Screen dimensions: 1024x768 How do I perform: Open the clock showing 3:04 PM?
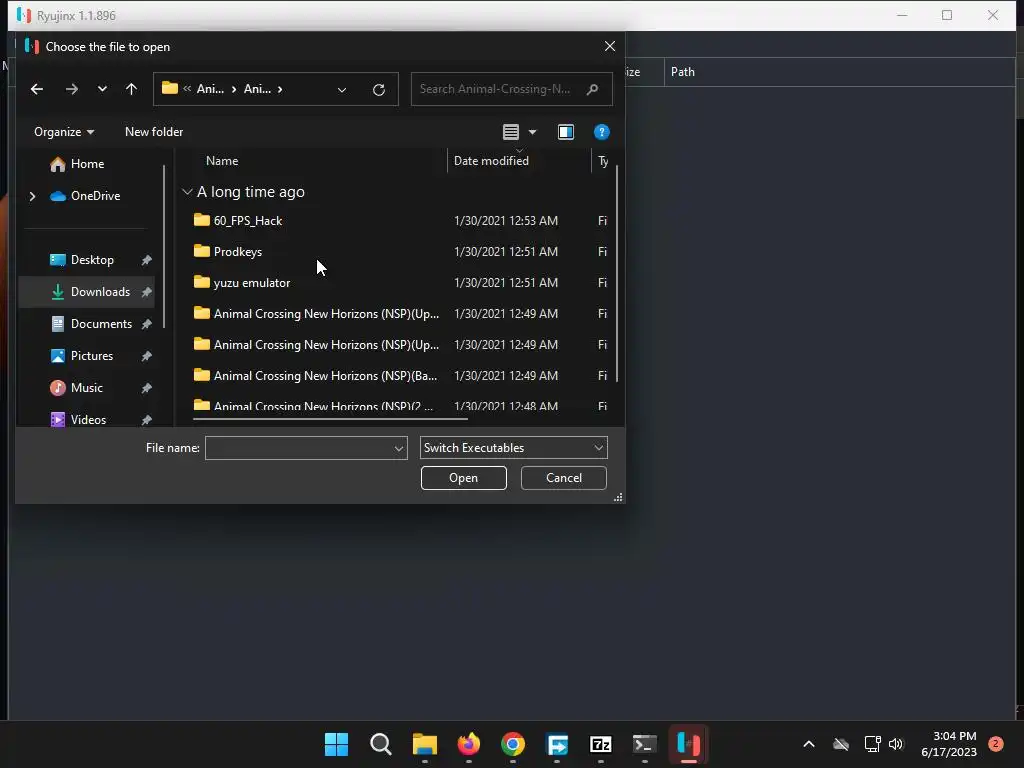(949, 744)
